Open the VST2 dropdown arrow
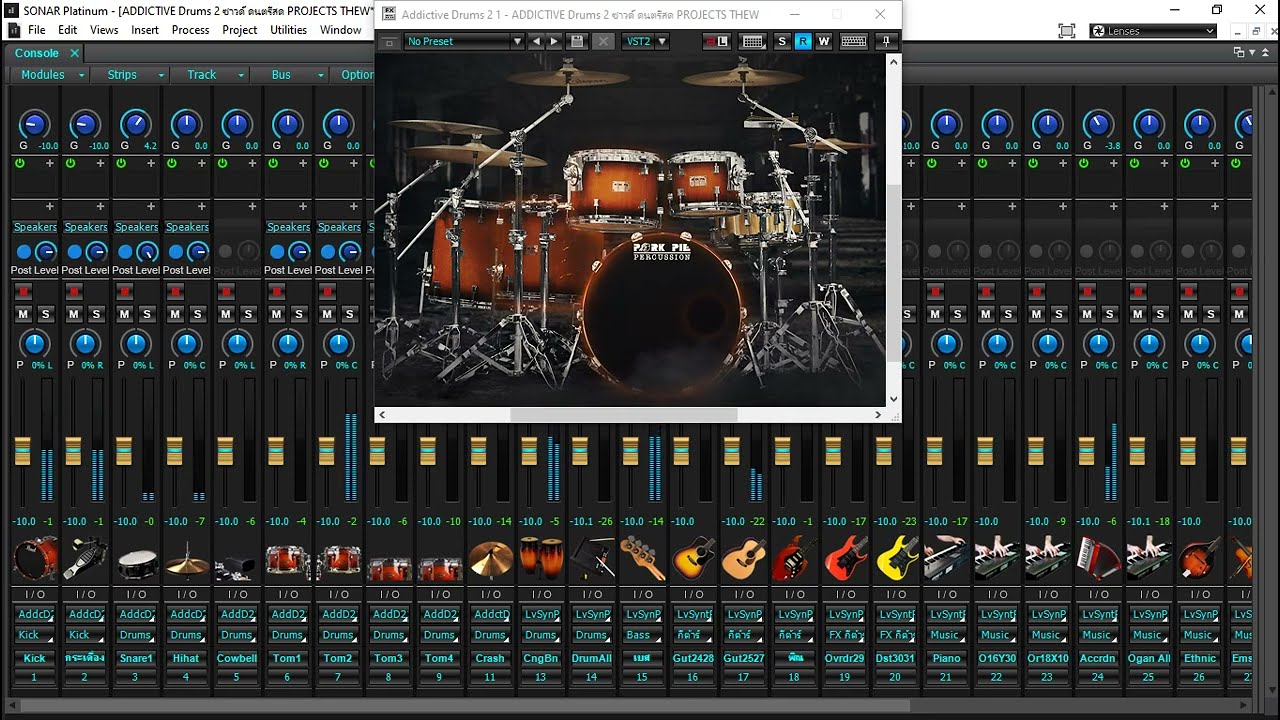Screen dimensions: 1280x720 point(662,41)
